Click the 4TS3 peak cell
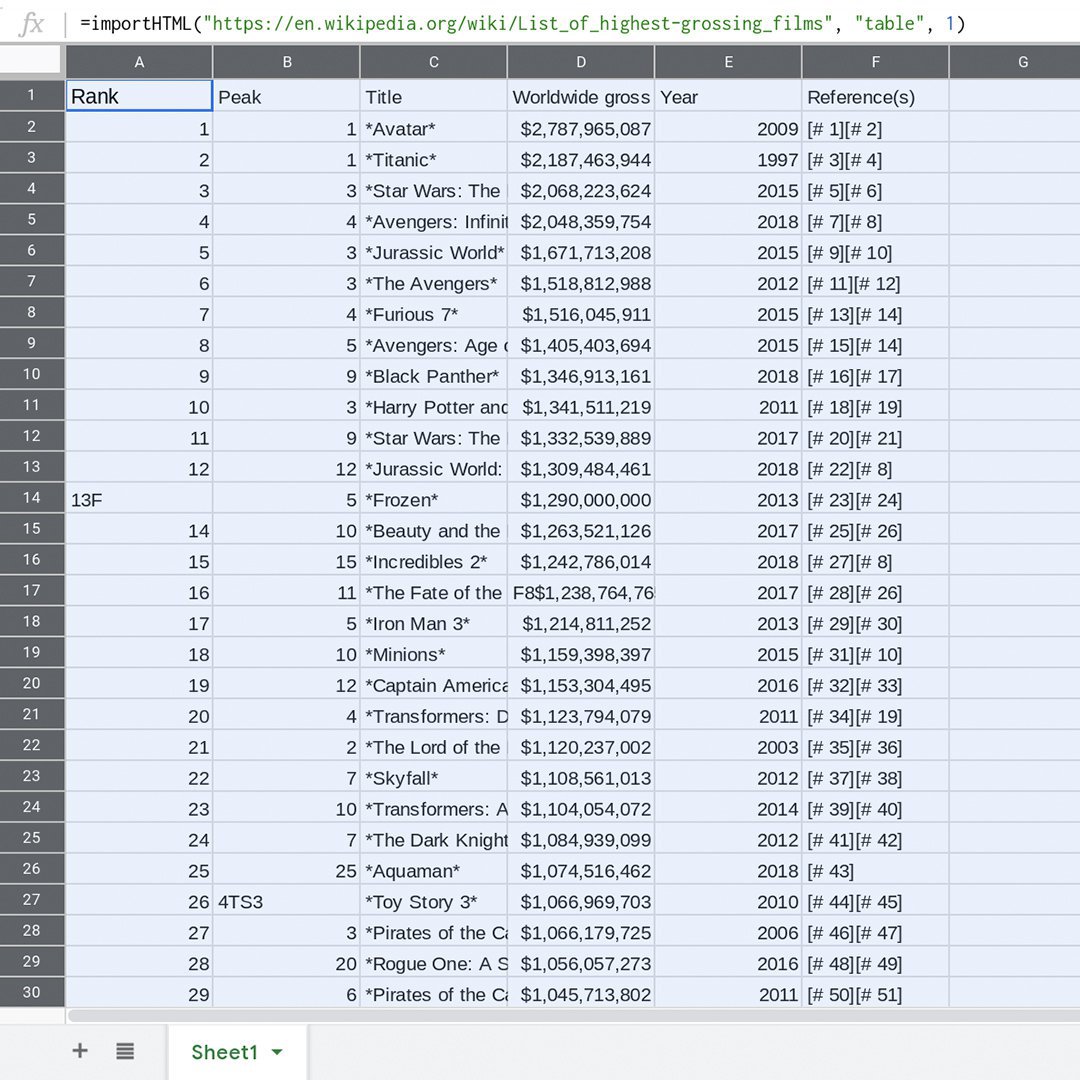The image size is (1080, 1080). click(287, 902)
